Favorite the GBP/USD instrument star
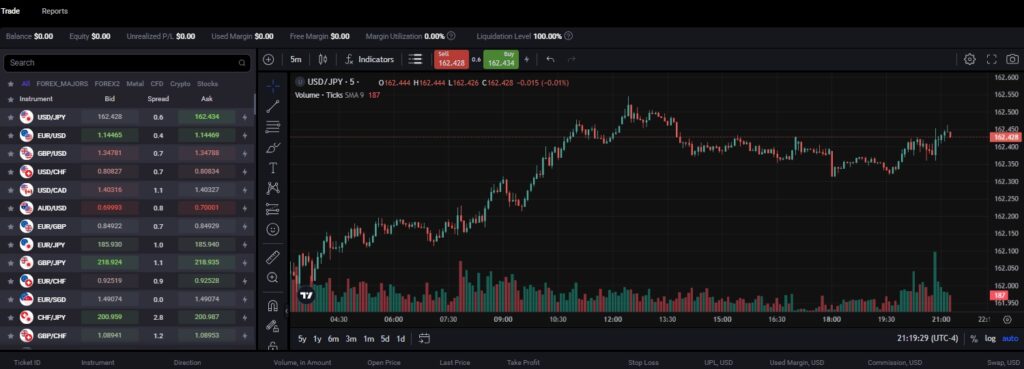Image resolution: width=1024 pixels, height=369 pixels. 10,153
